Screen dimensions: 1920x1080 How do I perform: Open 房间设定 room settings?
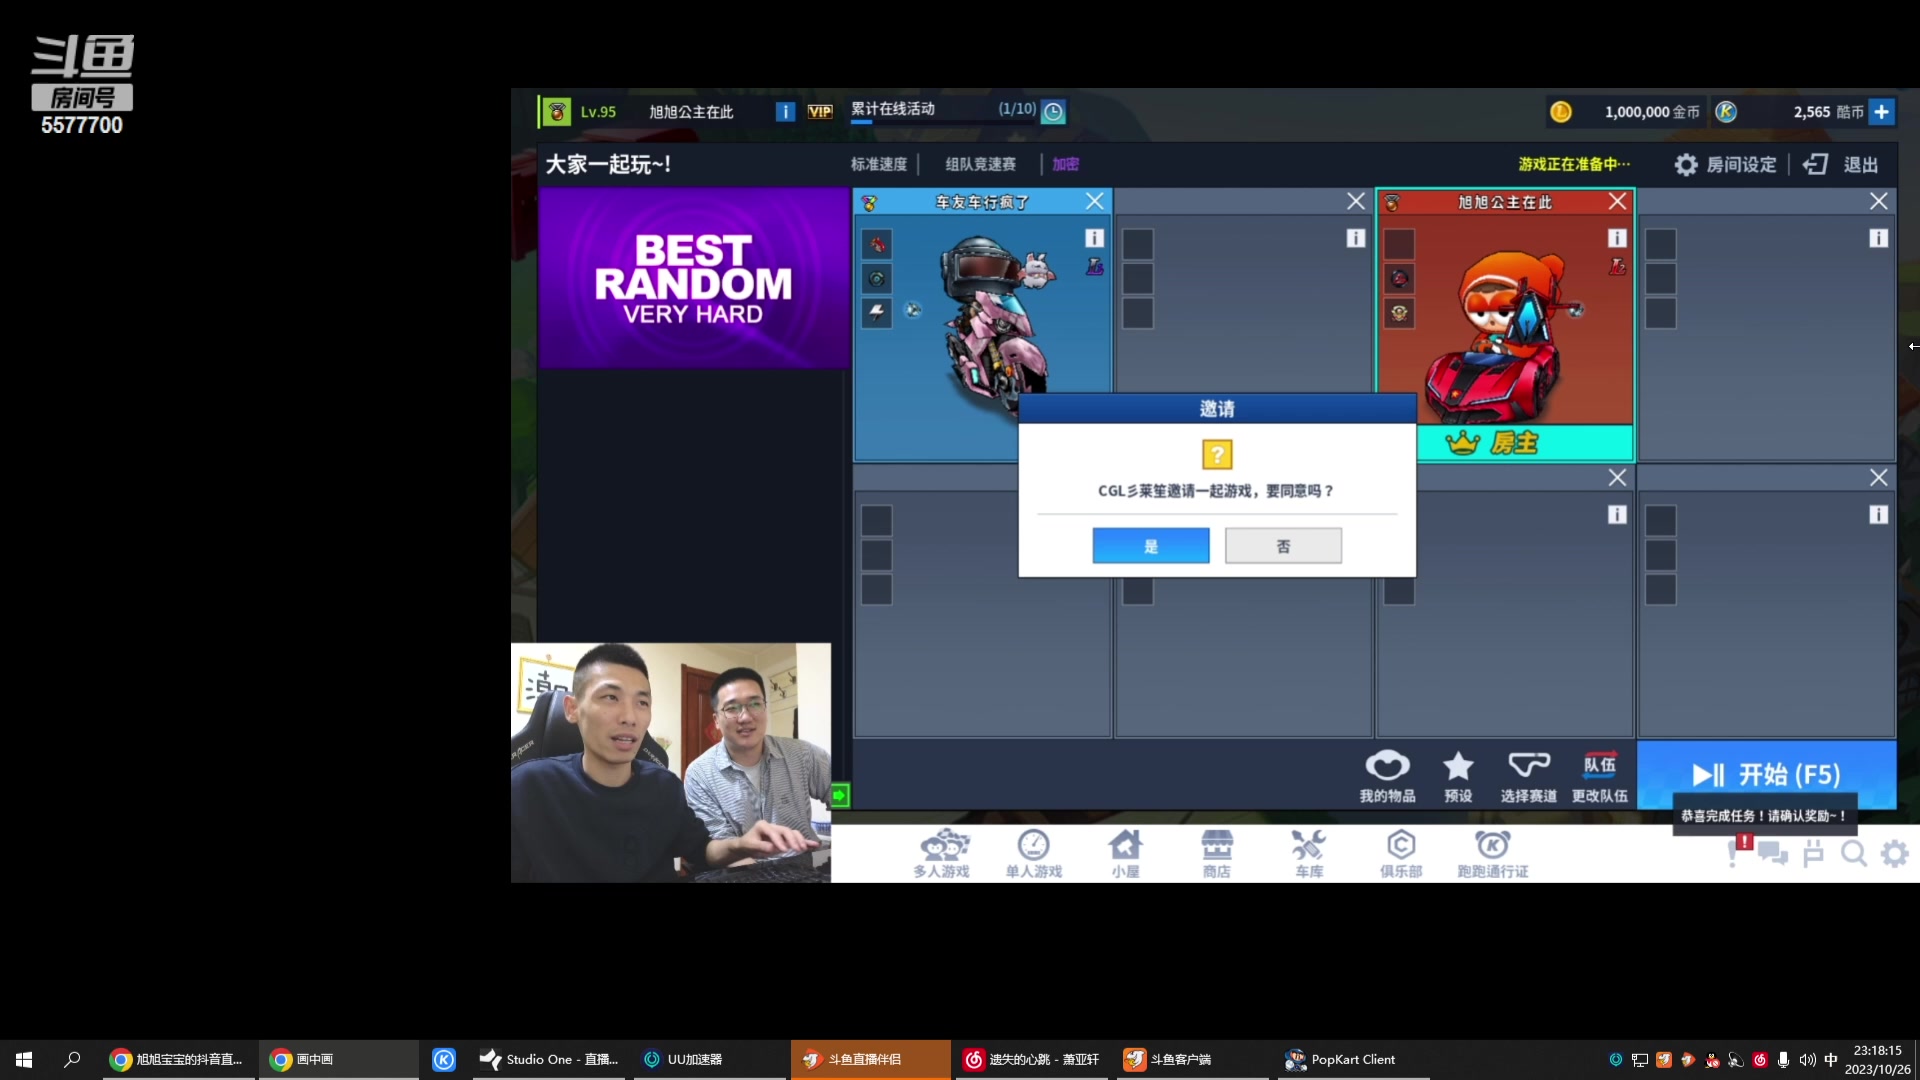point(1726,164)
